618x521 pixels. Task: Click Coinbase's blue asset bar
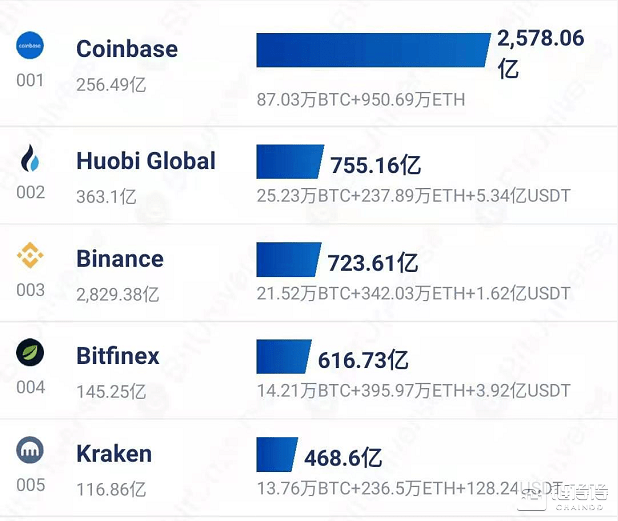pos(372,50)
